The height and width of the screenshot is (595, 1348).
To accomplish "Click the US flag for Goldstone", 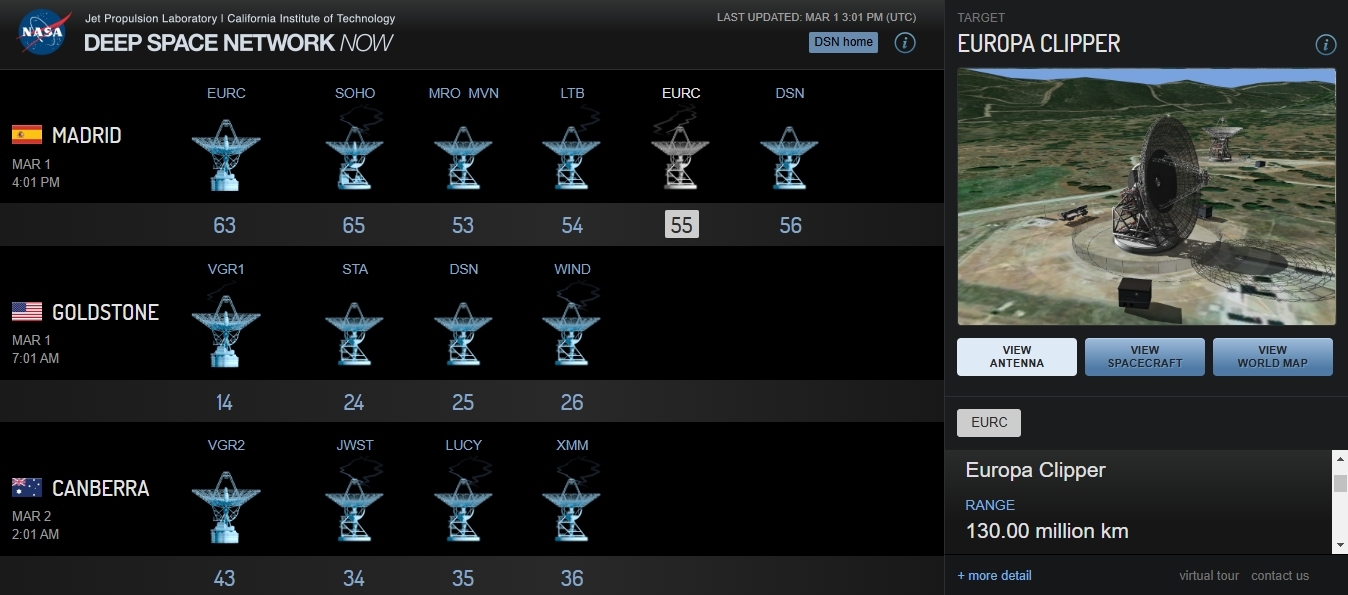I will coord(27,311).
